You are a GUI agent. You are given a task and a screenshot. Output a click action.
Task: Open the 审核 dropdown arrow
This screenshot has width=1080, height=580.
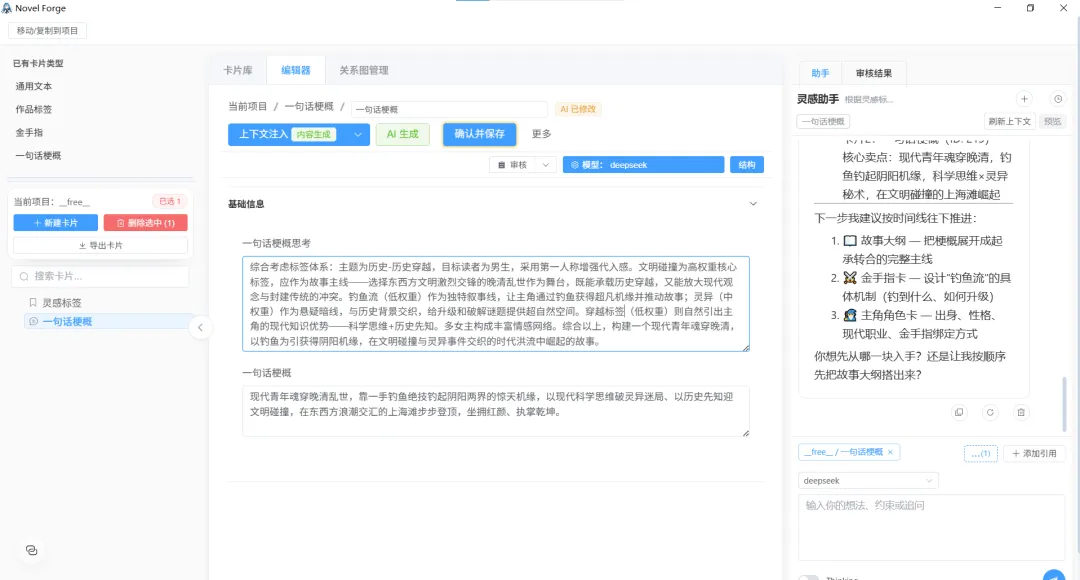[x=546, y=165]
